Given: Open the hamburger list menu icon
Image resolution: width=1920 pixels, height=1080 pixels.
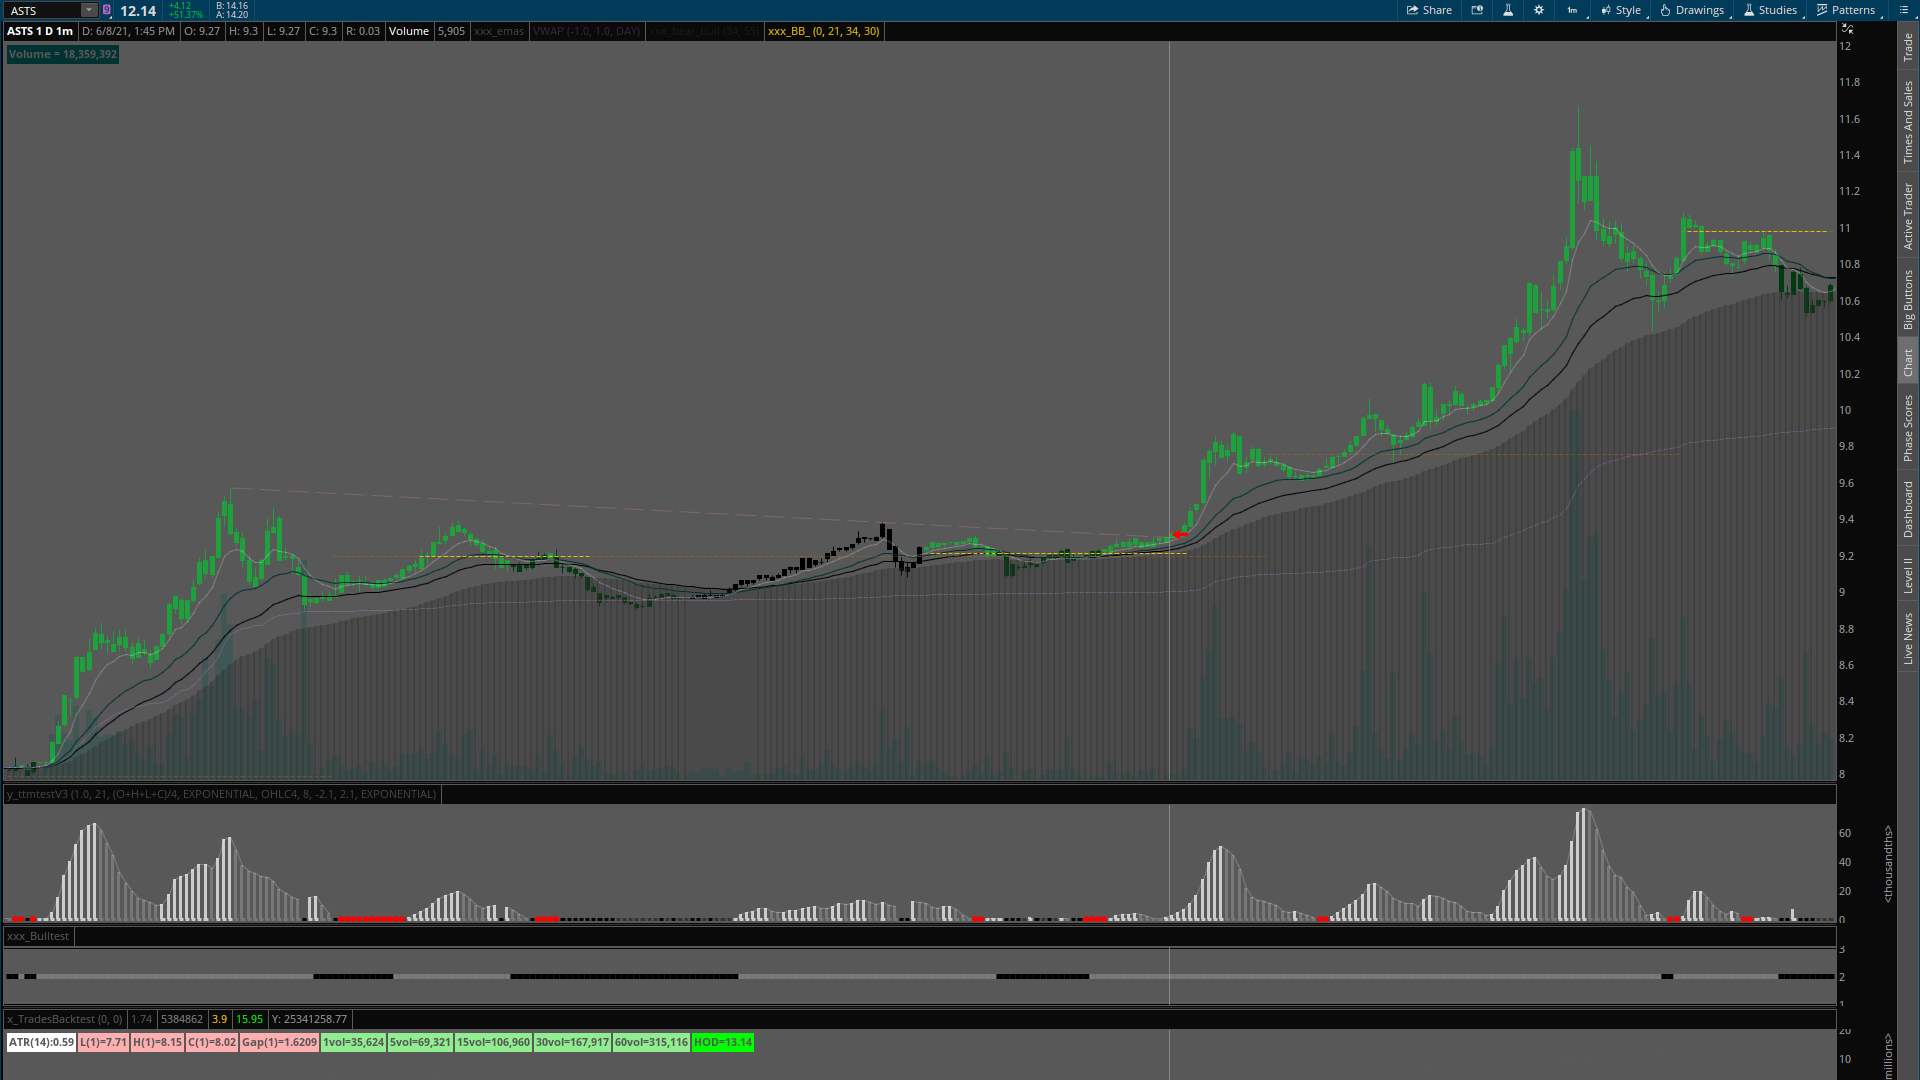Looking at the screenshot, I should tap(1904, 10).
